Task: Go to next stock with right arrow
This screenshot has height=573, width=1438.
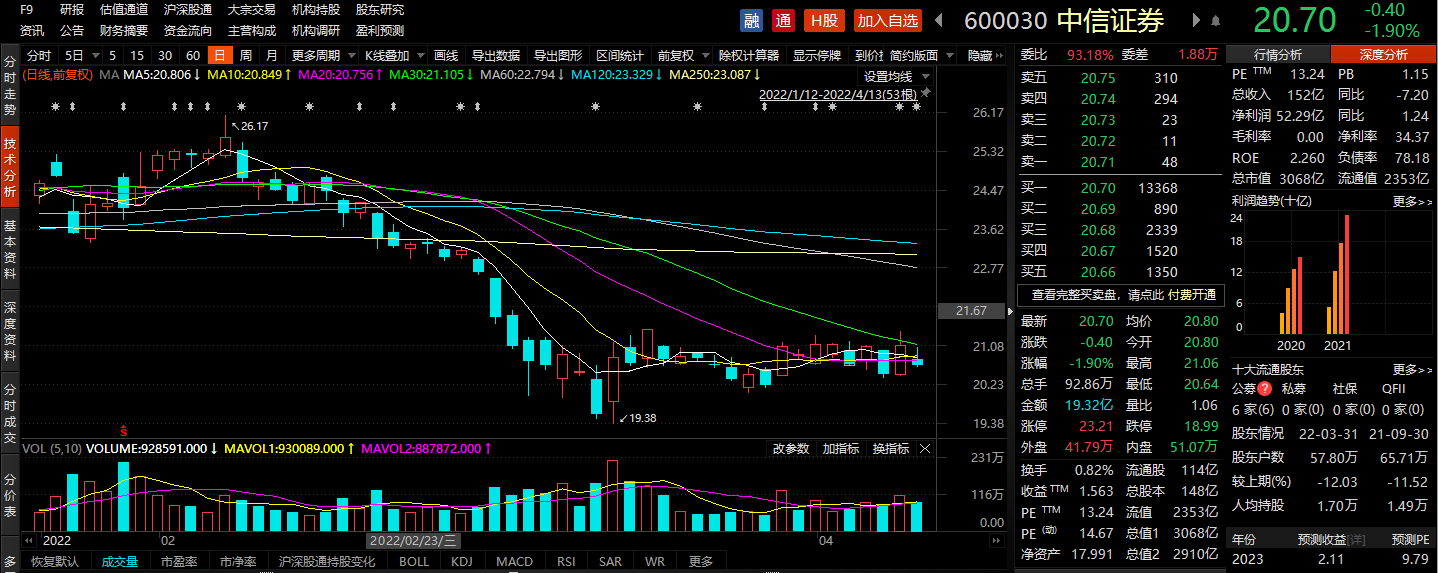Action: point(1196,20)
